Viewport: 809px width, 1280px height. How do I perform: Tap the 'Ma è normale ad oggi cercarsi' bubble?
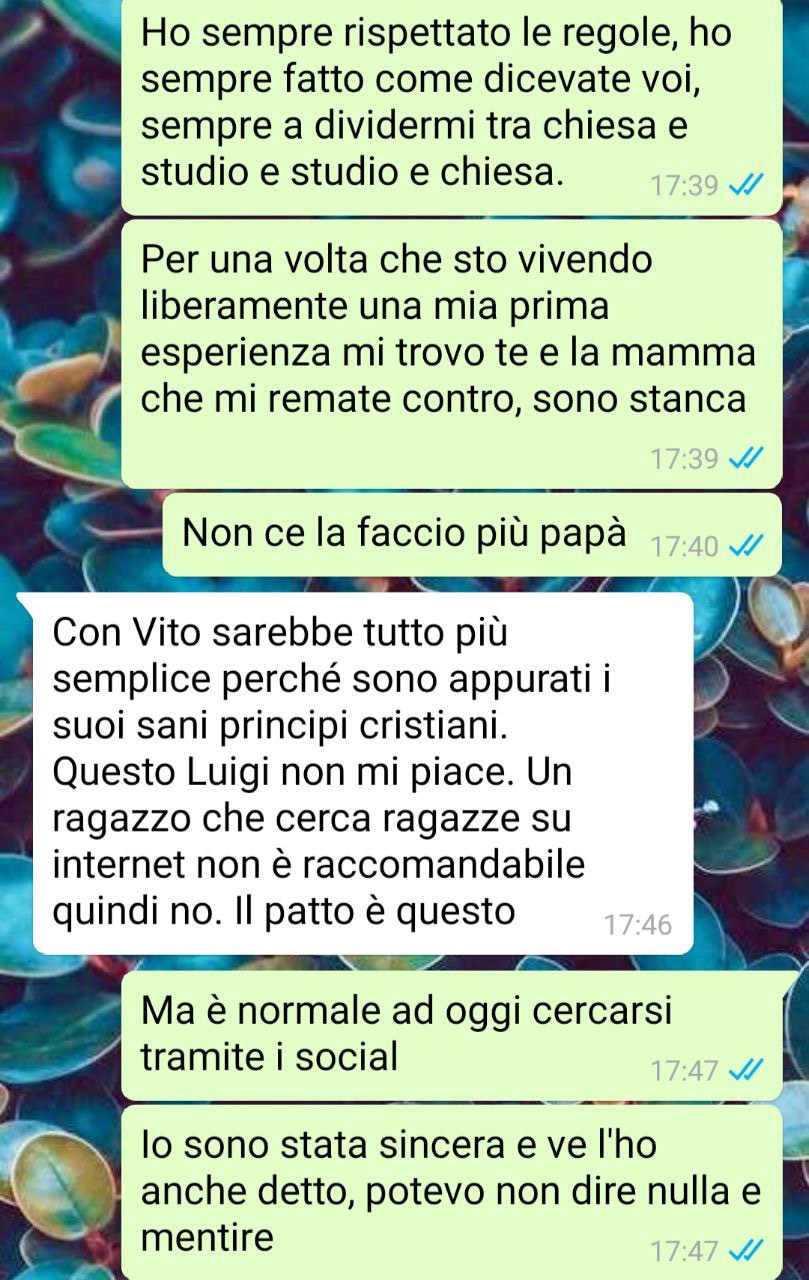tap(451, 1035)
